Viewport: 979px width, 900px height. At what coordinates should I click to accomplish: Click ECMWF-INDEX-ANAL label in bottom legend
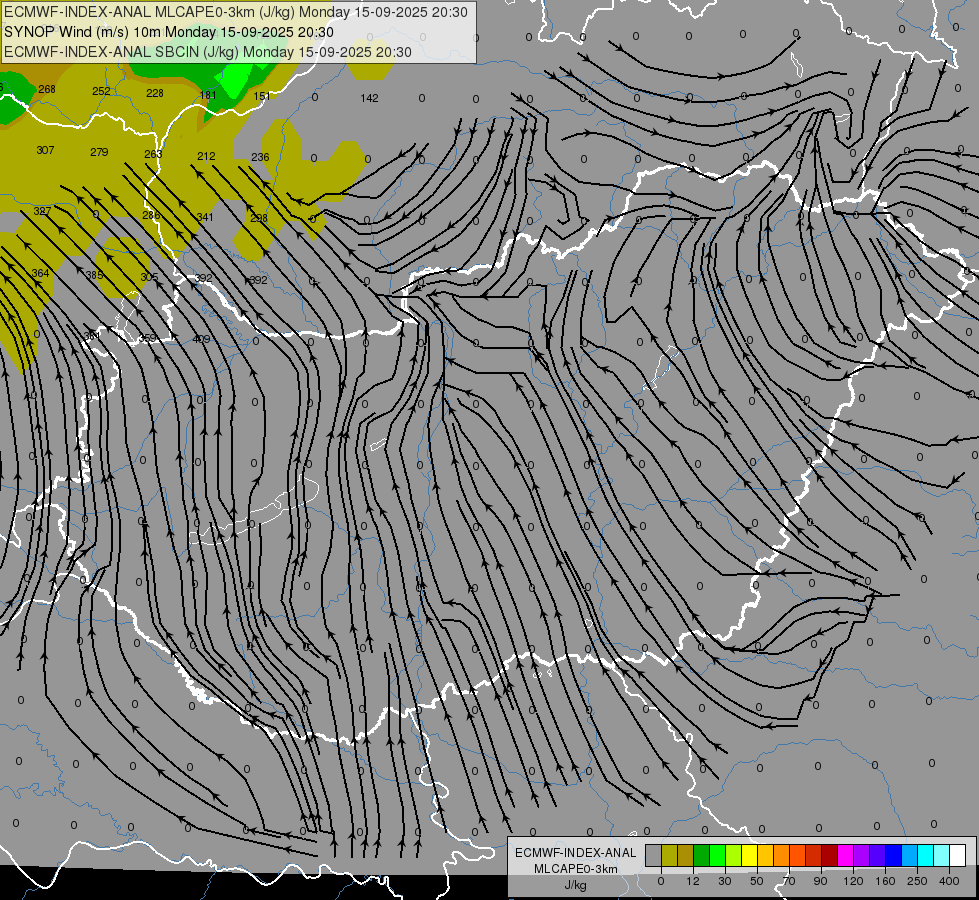point(576,853)
